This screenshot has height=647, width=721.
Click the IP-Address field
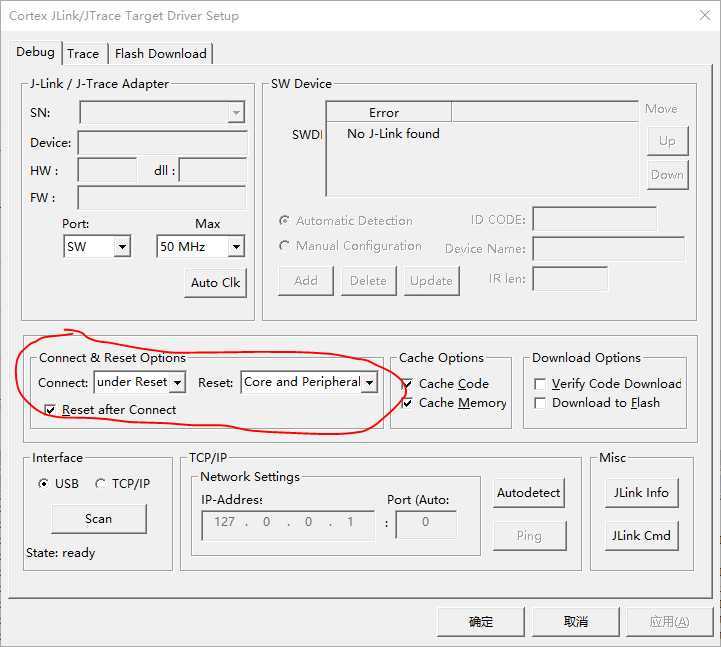(x=288, y=525)
